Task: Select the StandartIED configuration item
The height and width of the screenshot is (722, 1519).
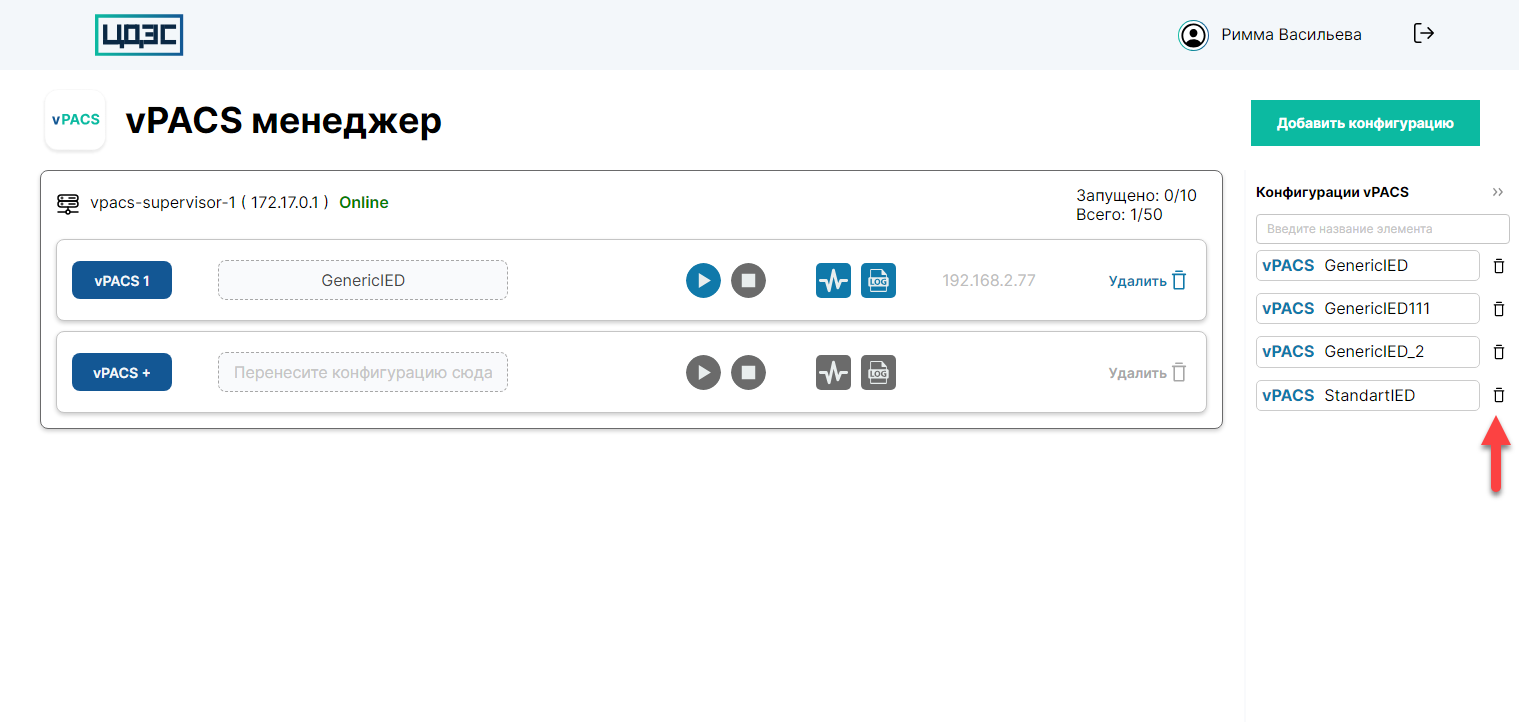Action: point(1367,395)
